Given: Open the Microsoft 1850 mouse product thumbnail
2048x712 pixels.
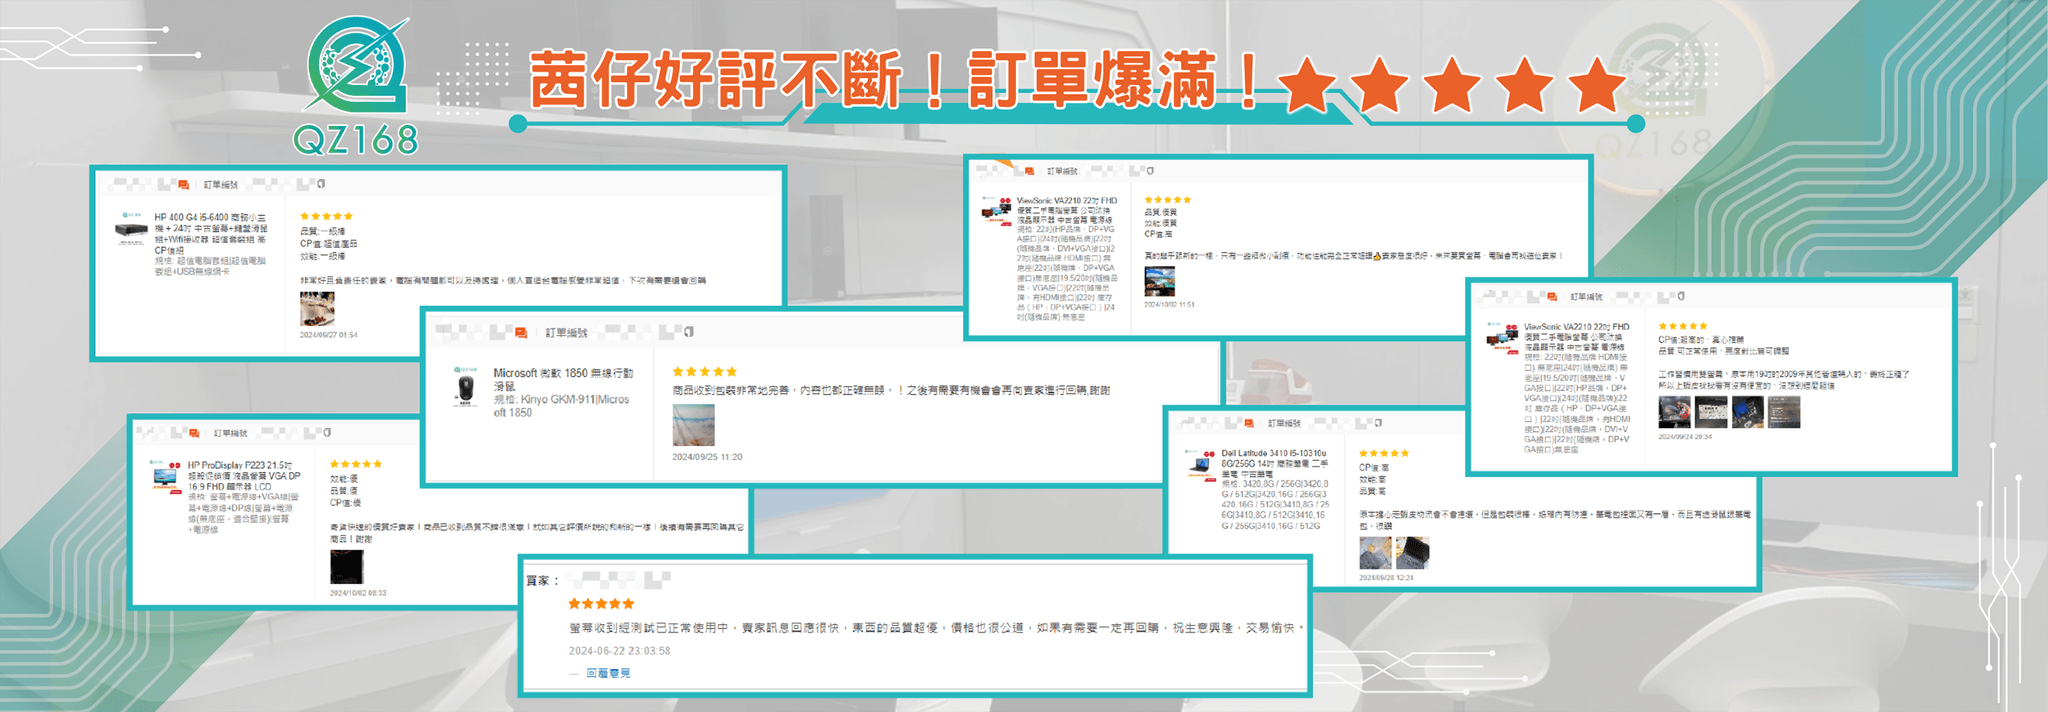Looking at the screenshot, I should pyautogui.click(x=465, y=388).
